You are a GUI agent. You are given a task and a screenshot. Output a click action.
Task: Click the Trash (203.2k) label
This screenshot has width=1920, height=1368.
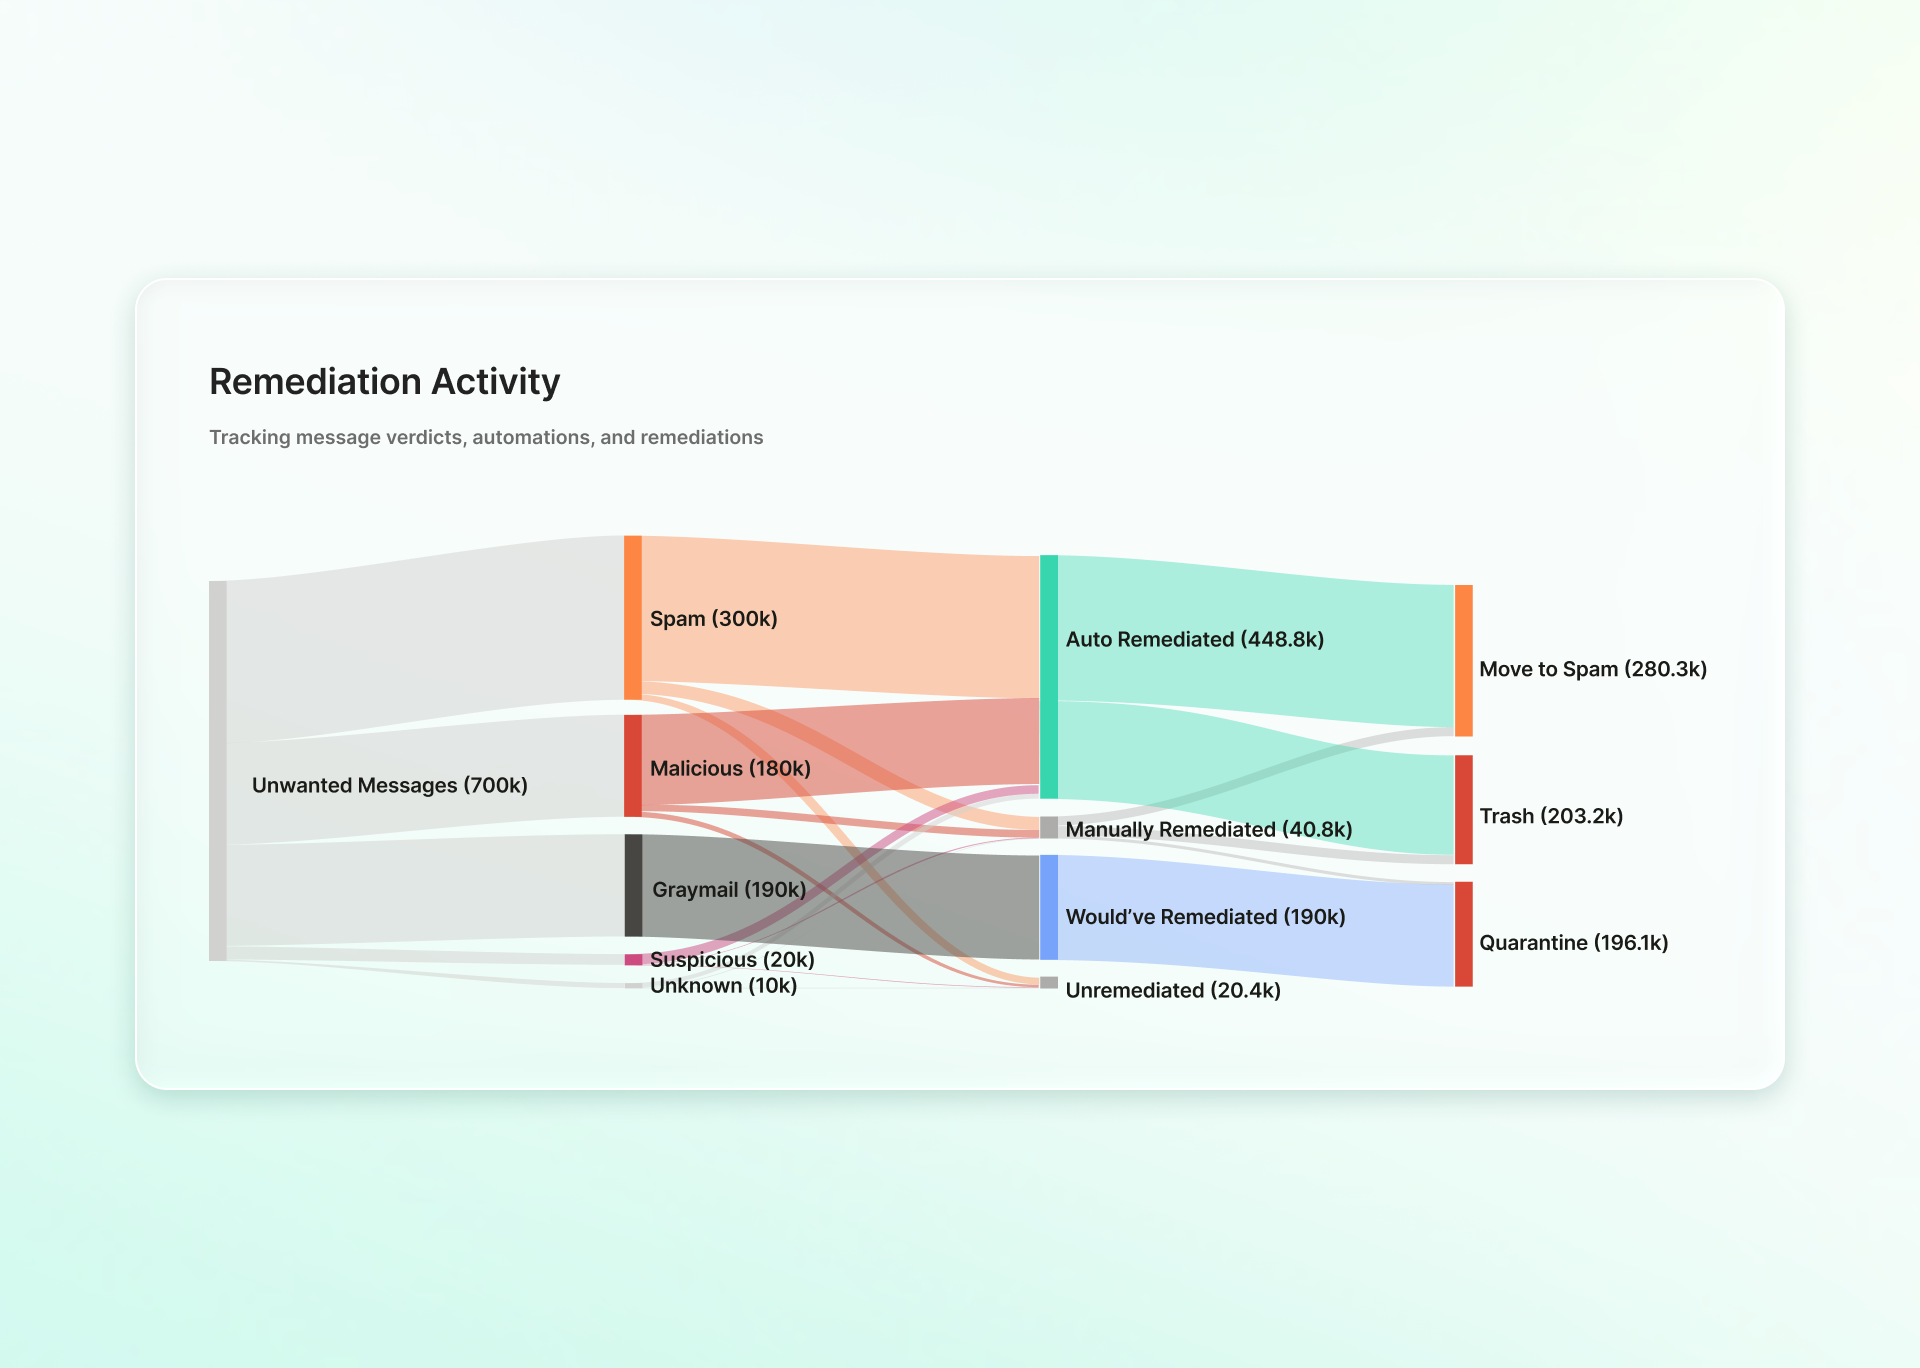(x=1550, y=816)
